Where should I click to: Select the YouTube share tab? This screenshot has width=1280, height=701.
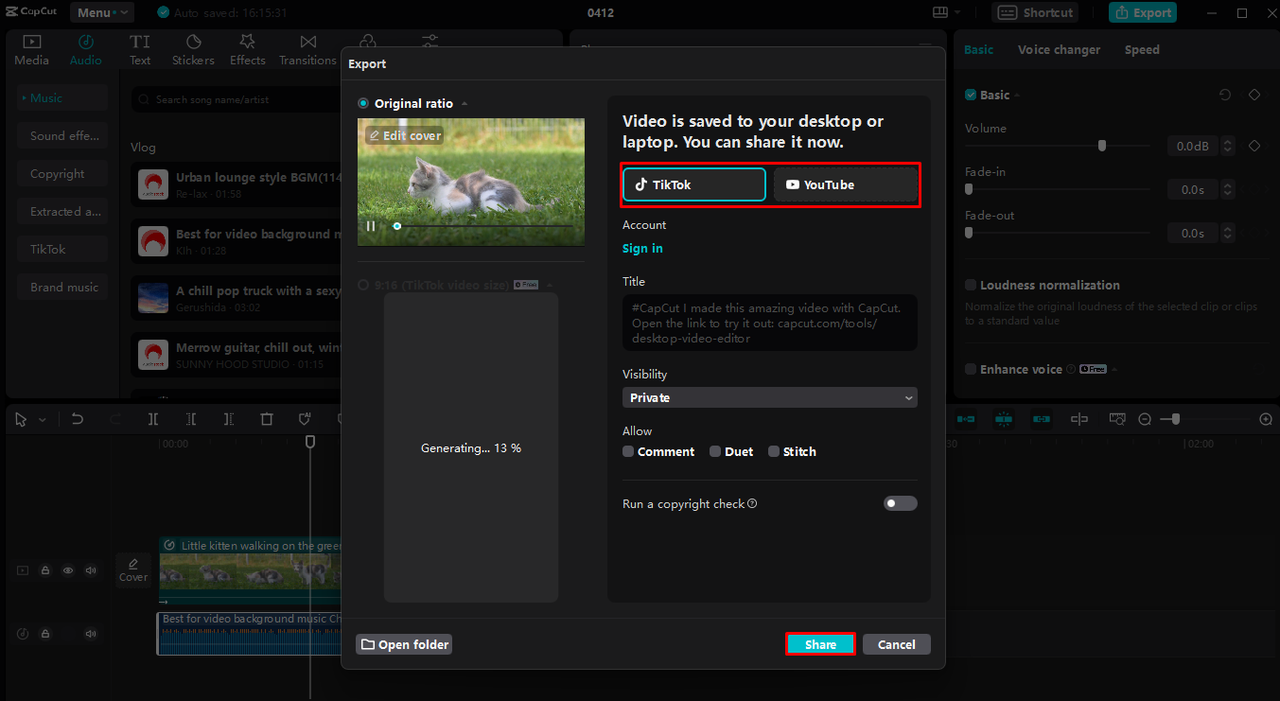[845, 185]
